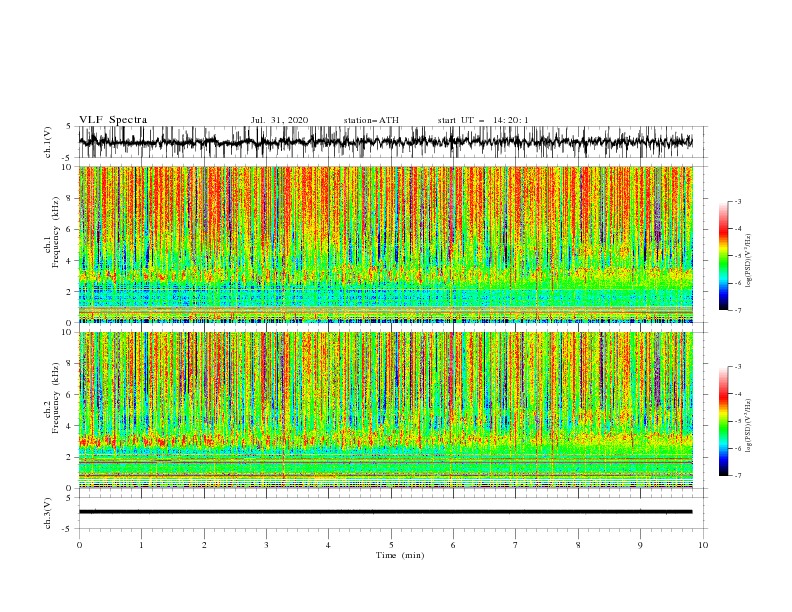Click time axis tick label "0"
This screenshot has height=612, width=792.
point(79,545)
